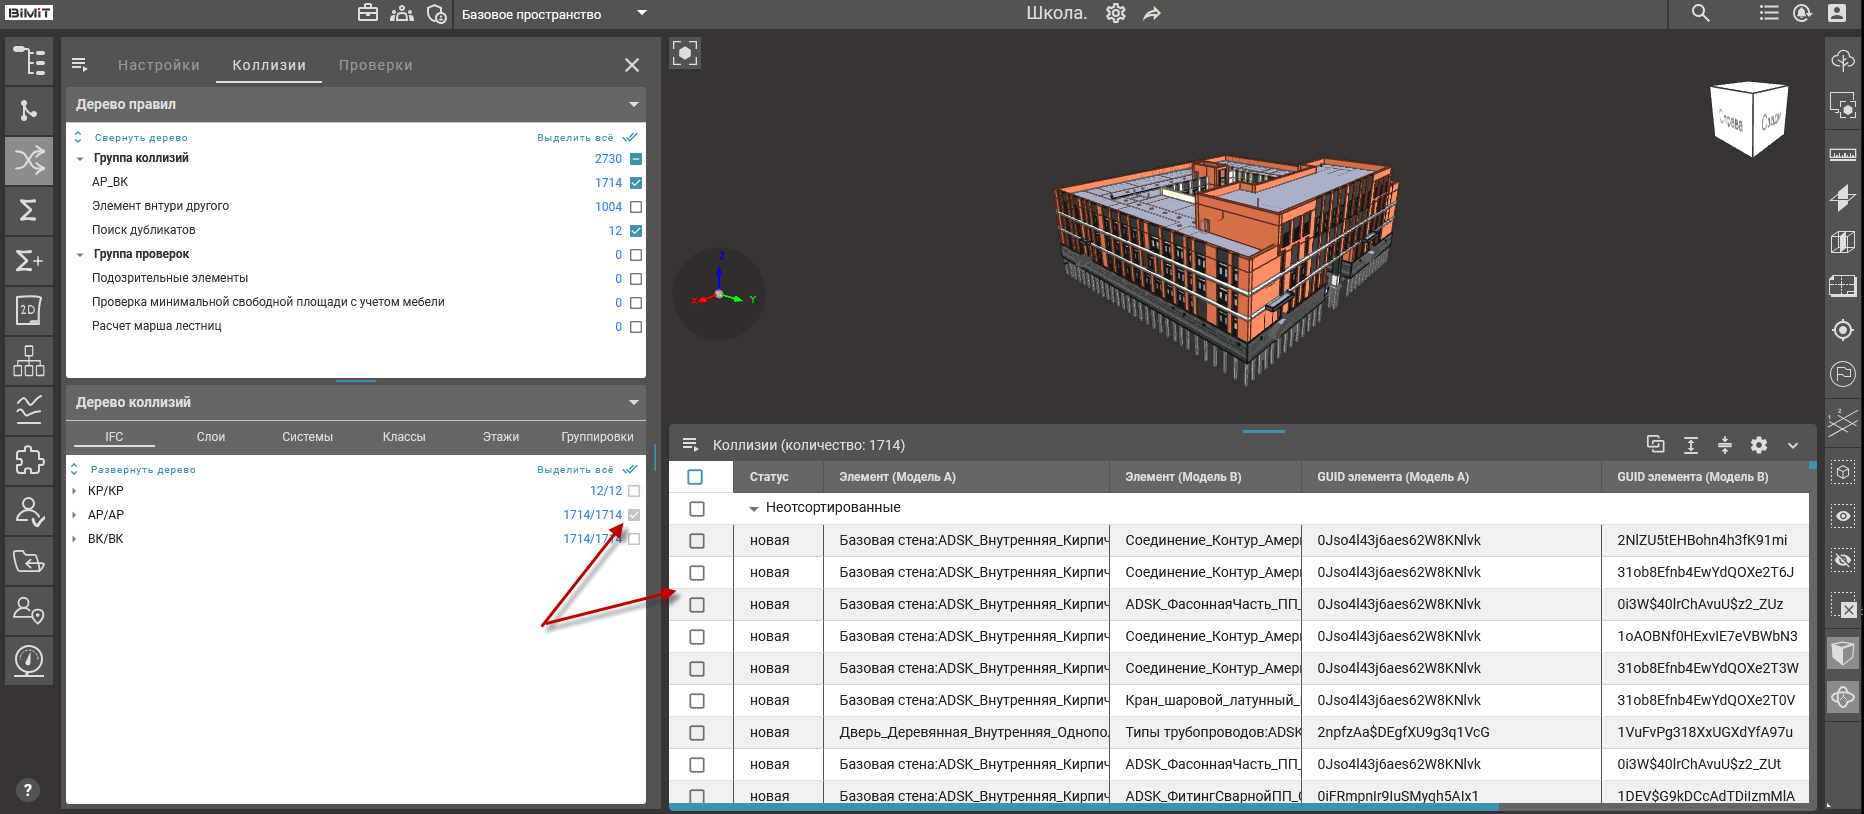The image size is (1864, 814).
Task: Click 'Свернуть дерево' link in rules tree
Action: coord(141,138)
